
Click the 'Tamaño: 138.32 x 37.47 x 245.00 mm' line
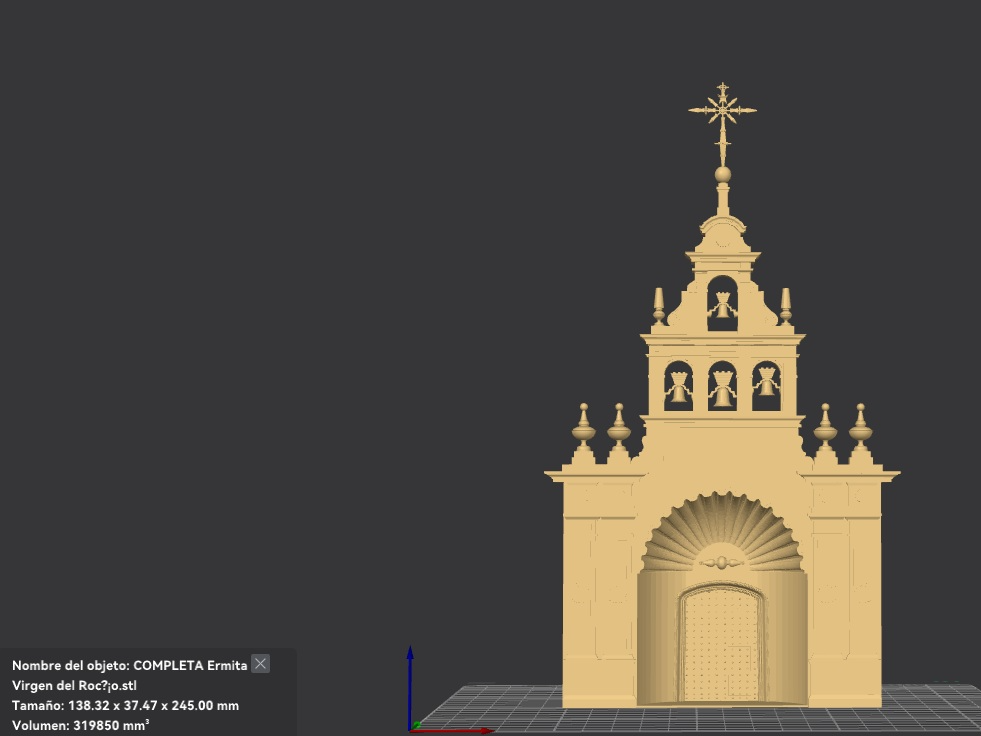coord(125,705)
